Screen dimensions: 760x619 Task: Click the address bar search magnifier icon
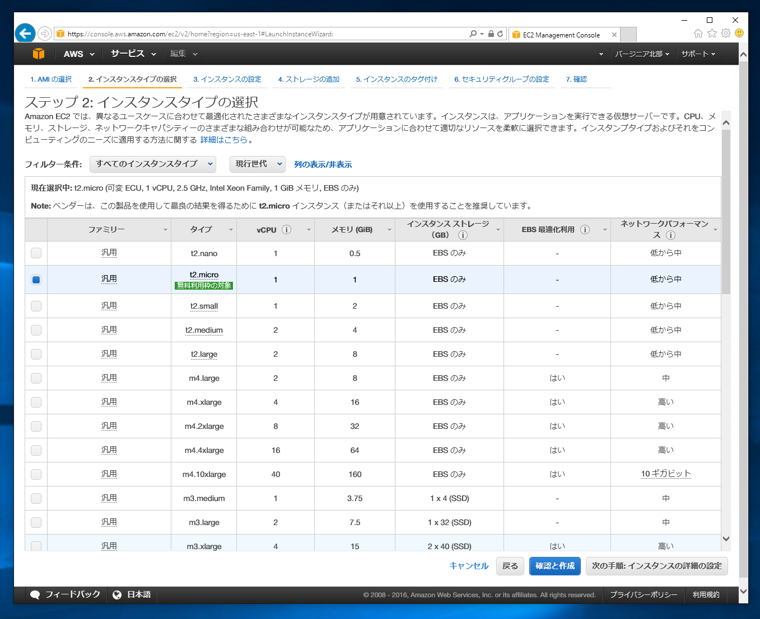pos(473,34)
